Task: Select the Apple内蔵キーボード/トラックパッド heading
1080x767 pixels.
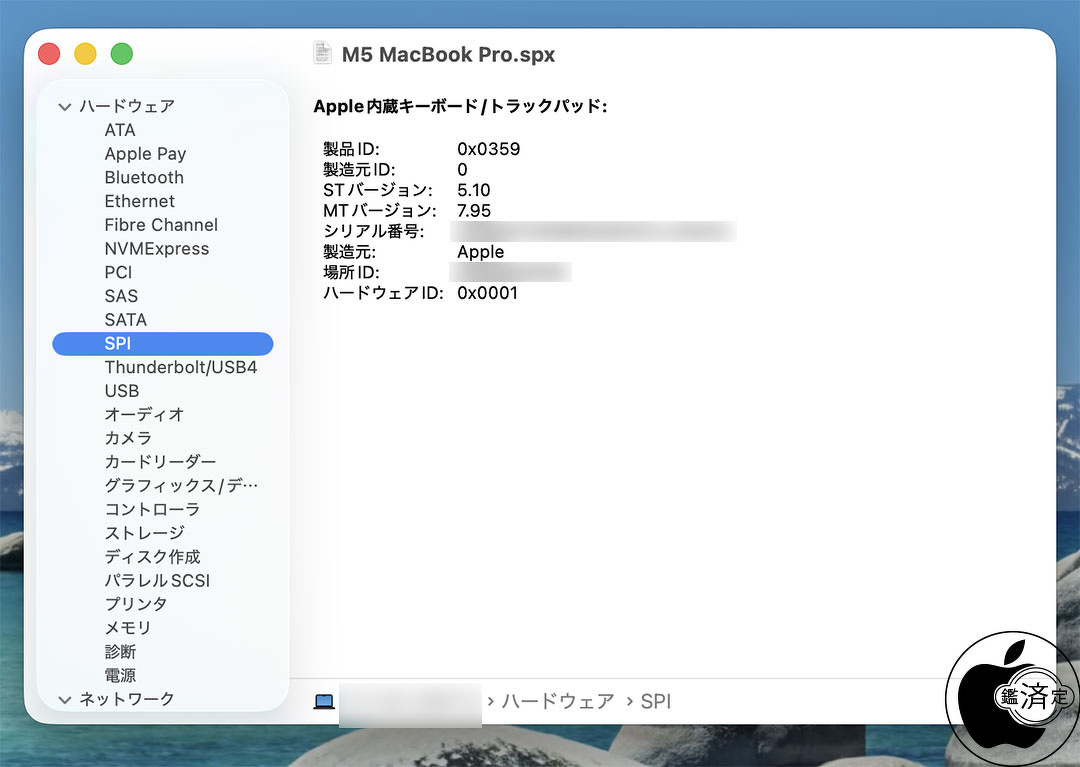Action: pos(460,106)
